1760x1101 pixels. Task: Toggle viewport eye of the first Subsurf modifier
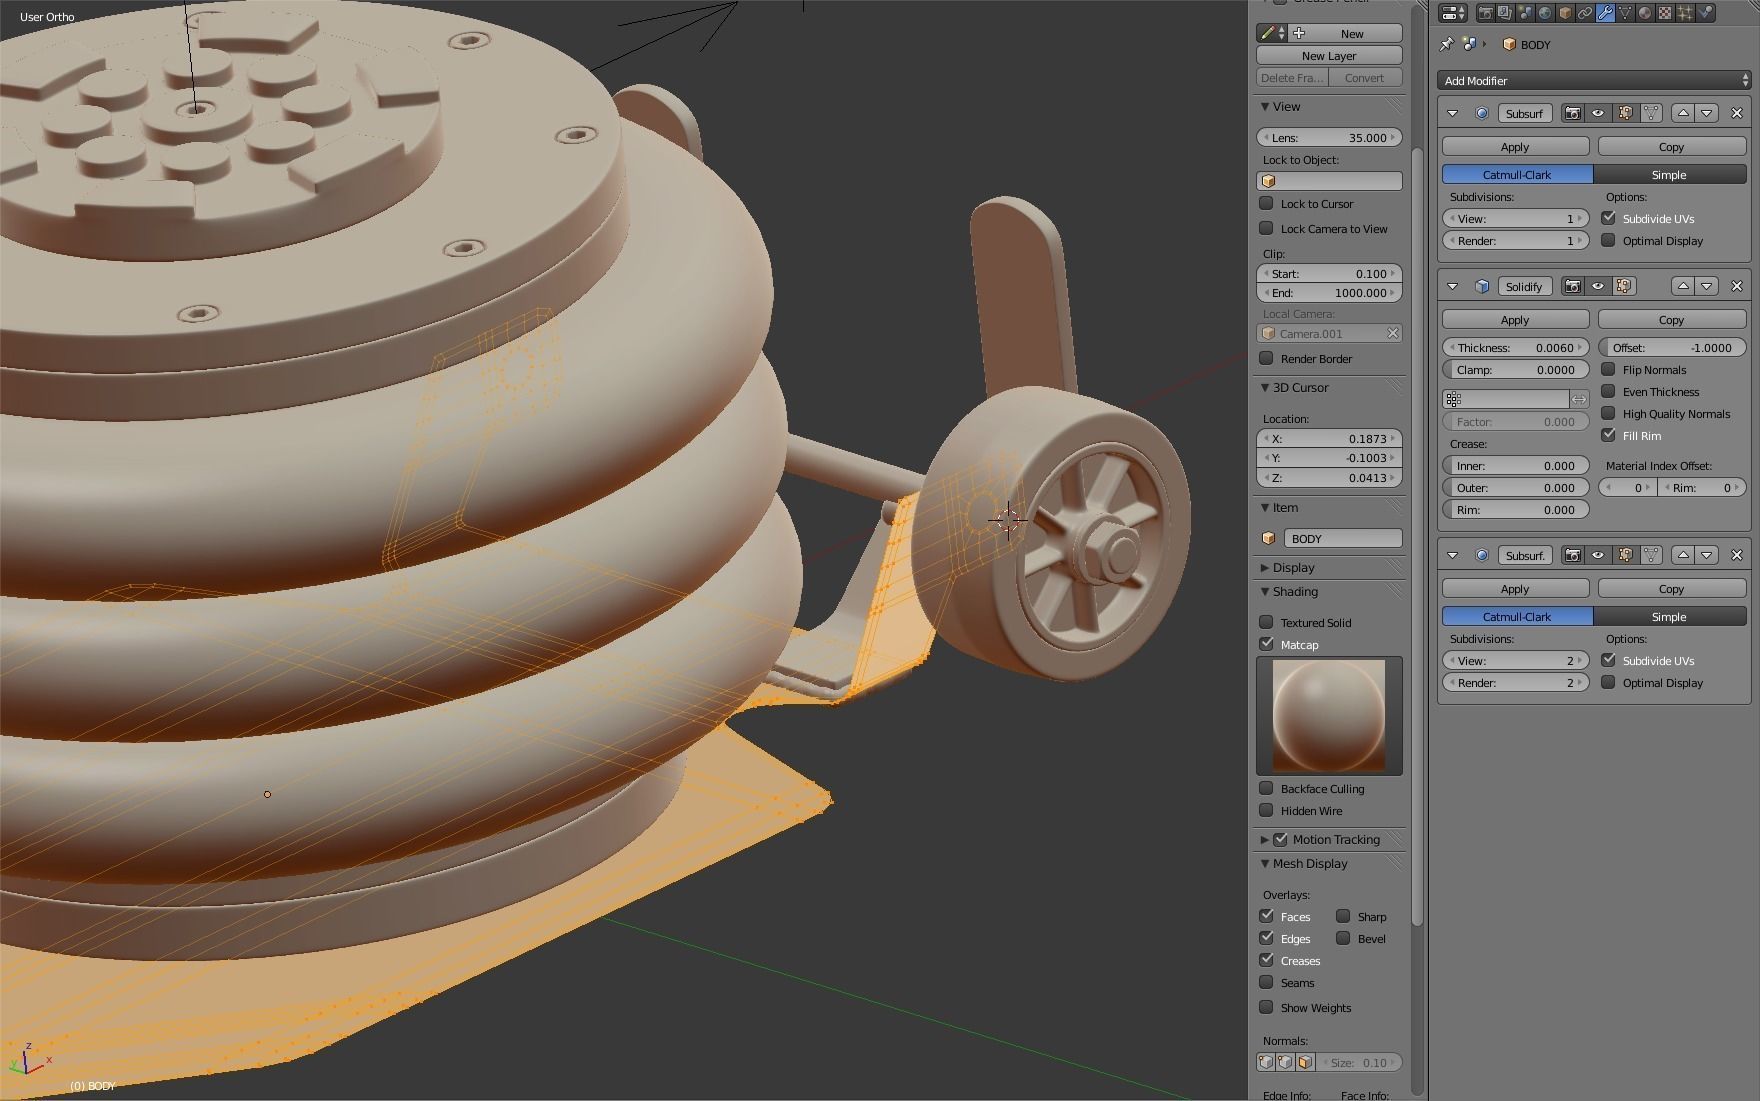click(1598, 113)
